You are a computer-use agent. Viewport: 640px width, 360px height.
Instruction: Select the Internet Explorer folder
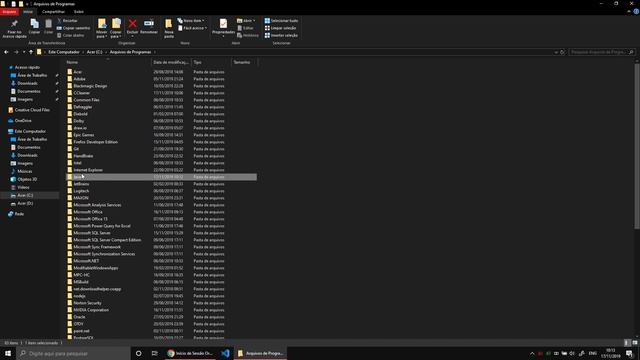tap(161, 170)
